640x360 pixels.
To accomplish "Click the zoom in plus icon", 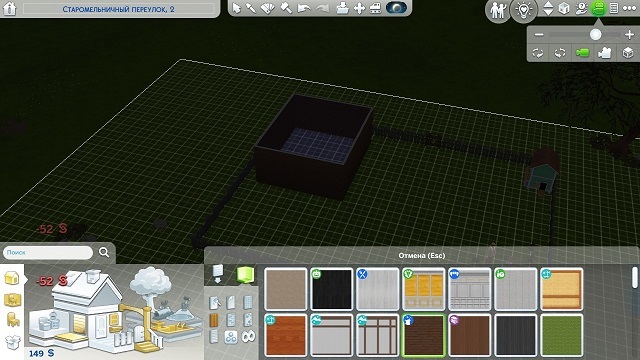I will coord(629,35).
